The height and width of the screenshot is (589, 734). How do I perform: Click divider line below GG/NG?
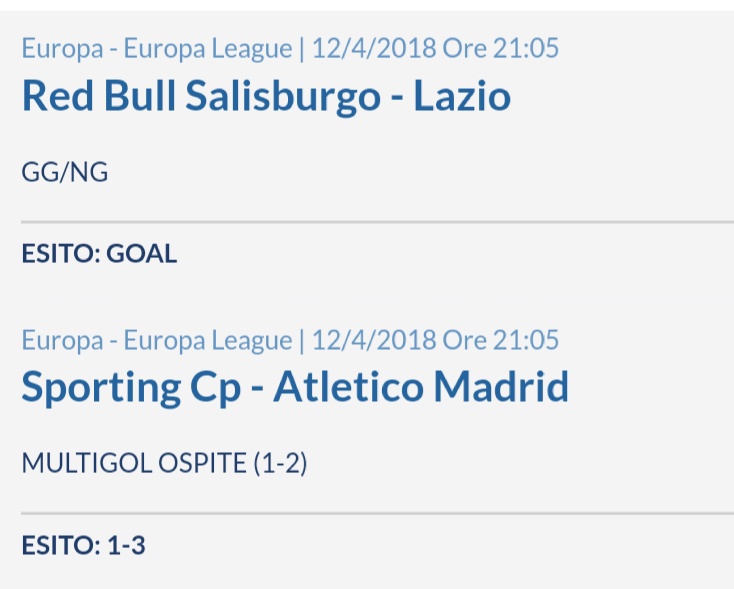point(377,222)
